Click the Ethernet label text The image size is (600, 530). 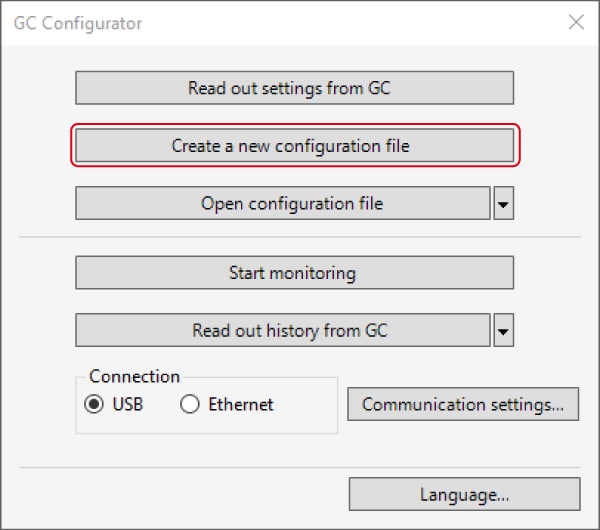pos(241,404)
